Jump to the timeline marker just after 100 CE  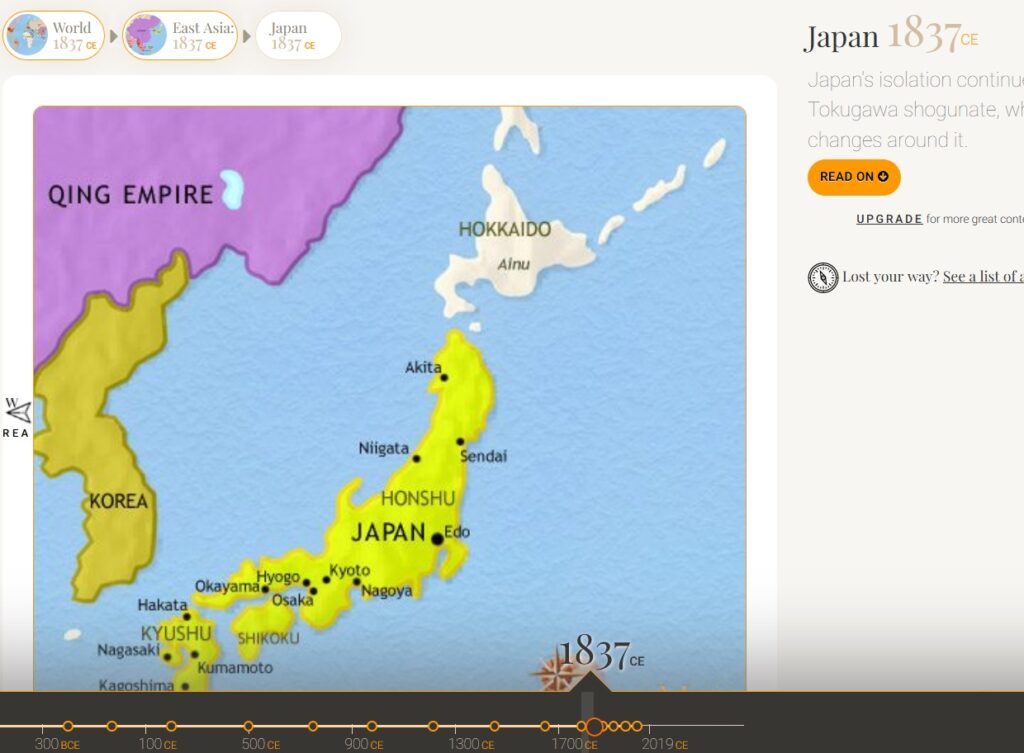pos(171,726)
